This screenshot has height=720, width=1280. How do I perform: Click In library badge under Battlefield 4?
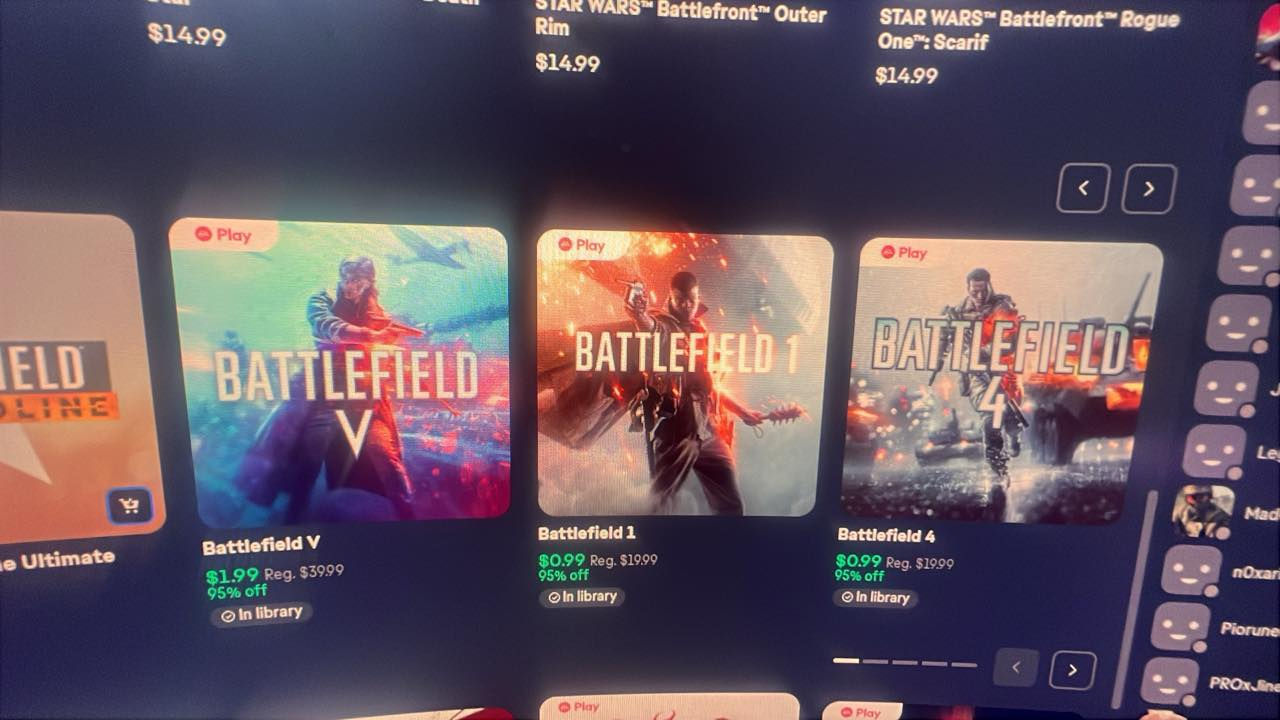point(875,597)
